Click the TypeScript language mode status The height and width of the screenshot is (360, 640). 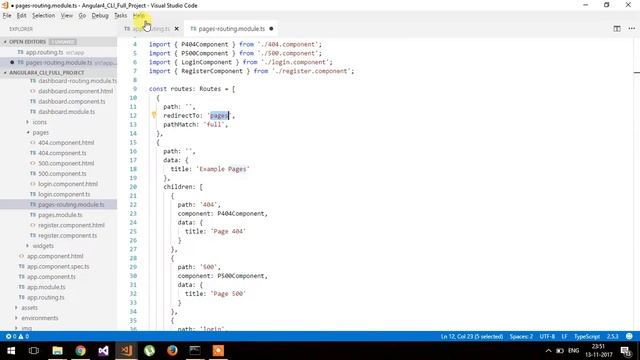(587, 336)
